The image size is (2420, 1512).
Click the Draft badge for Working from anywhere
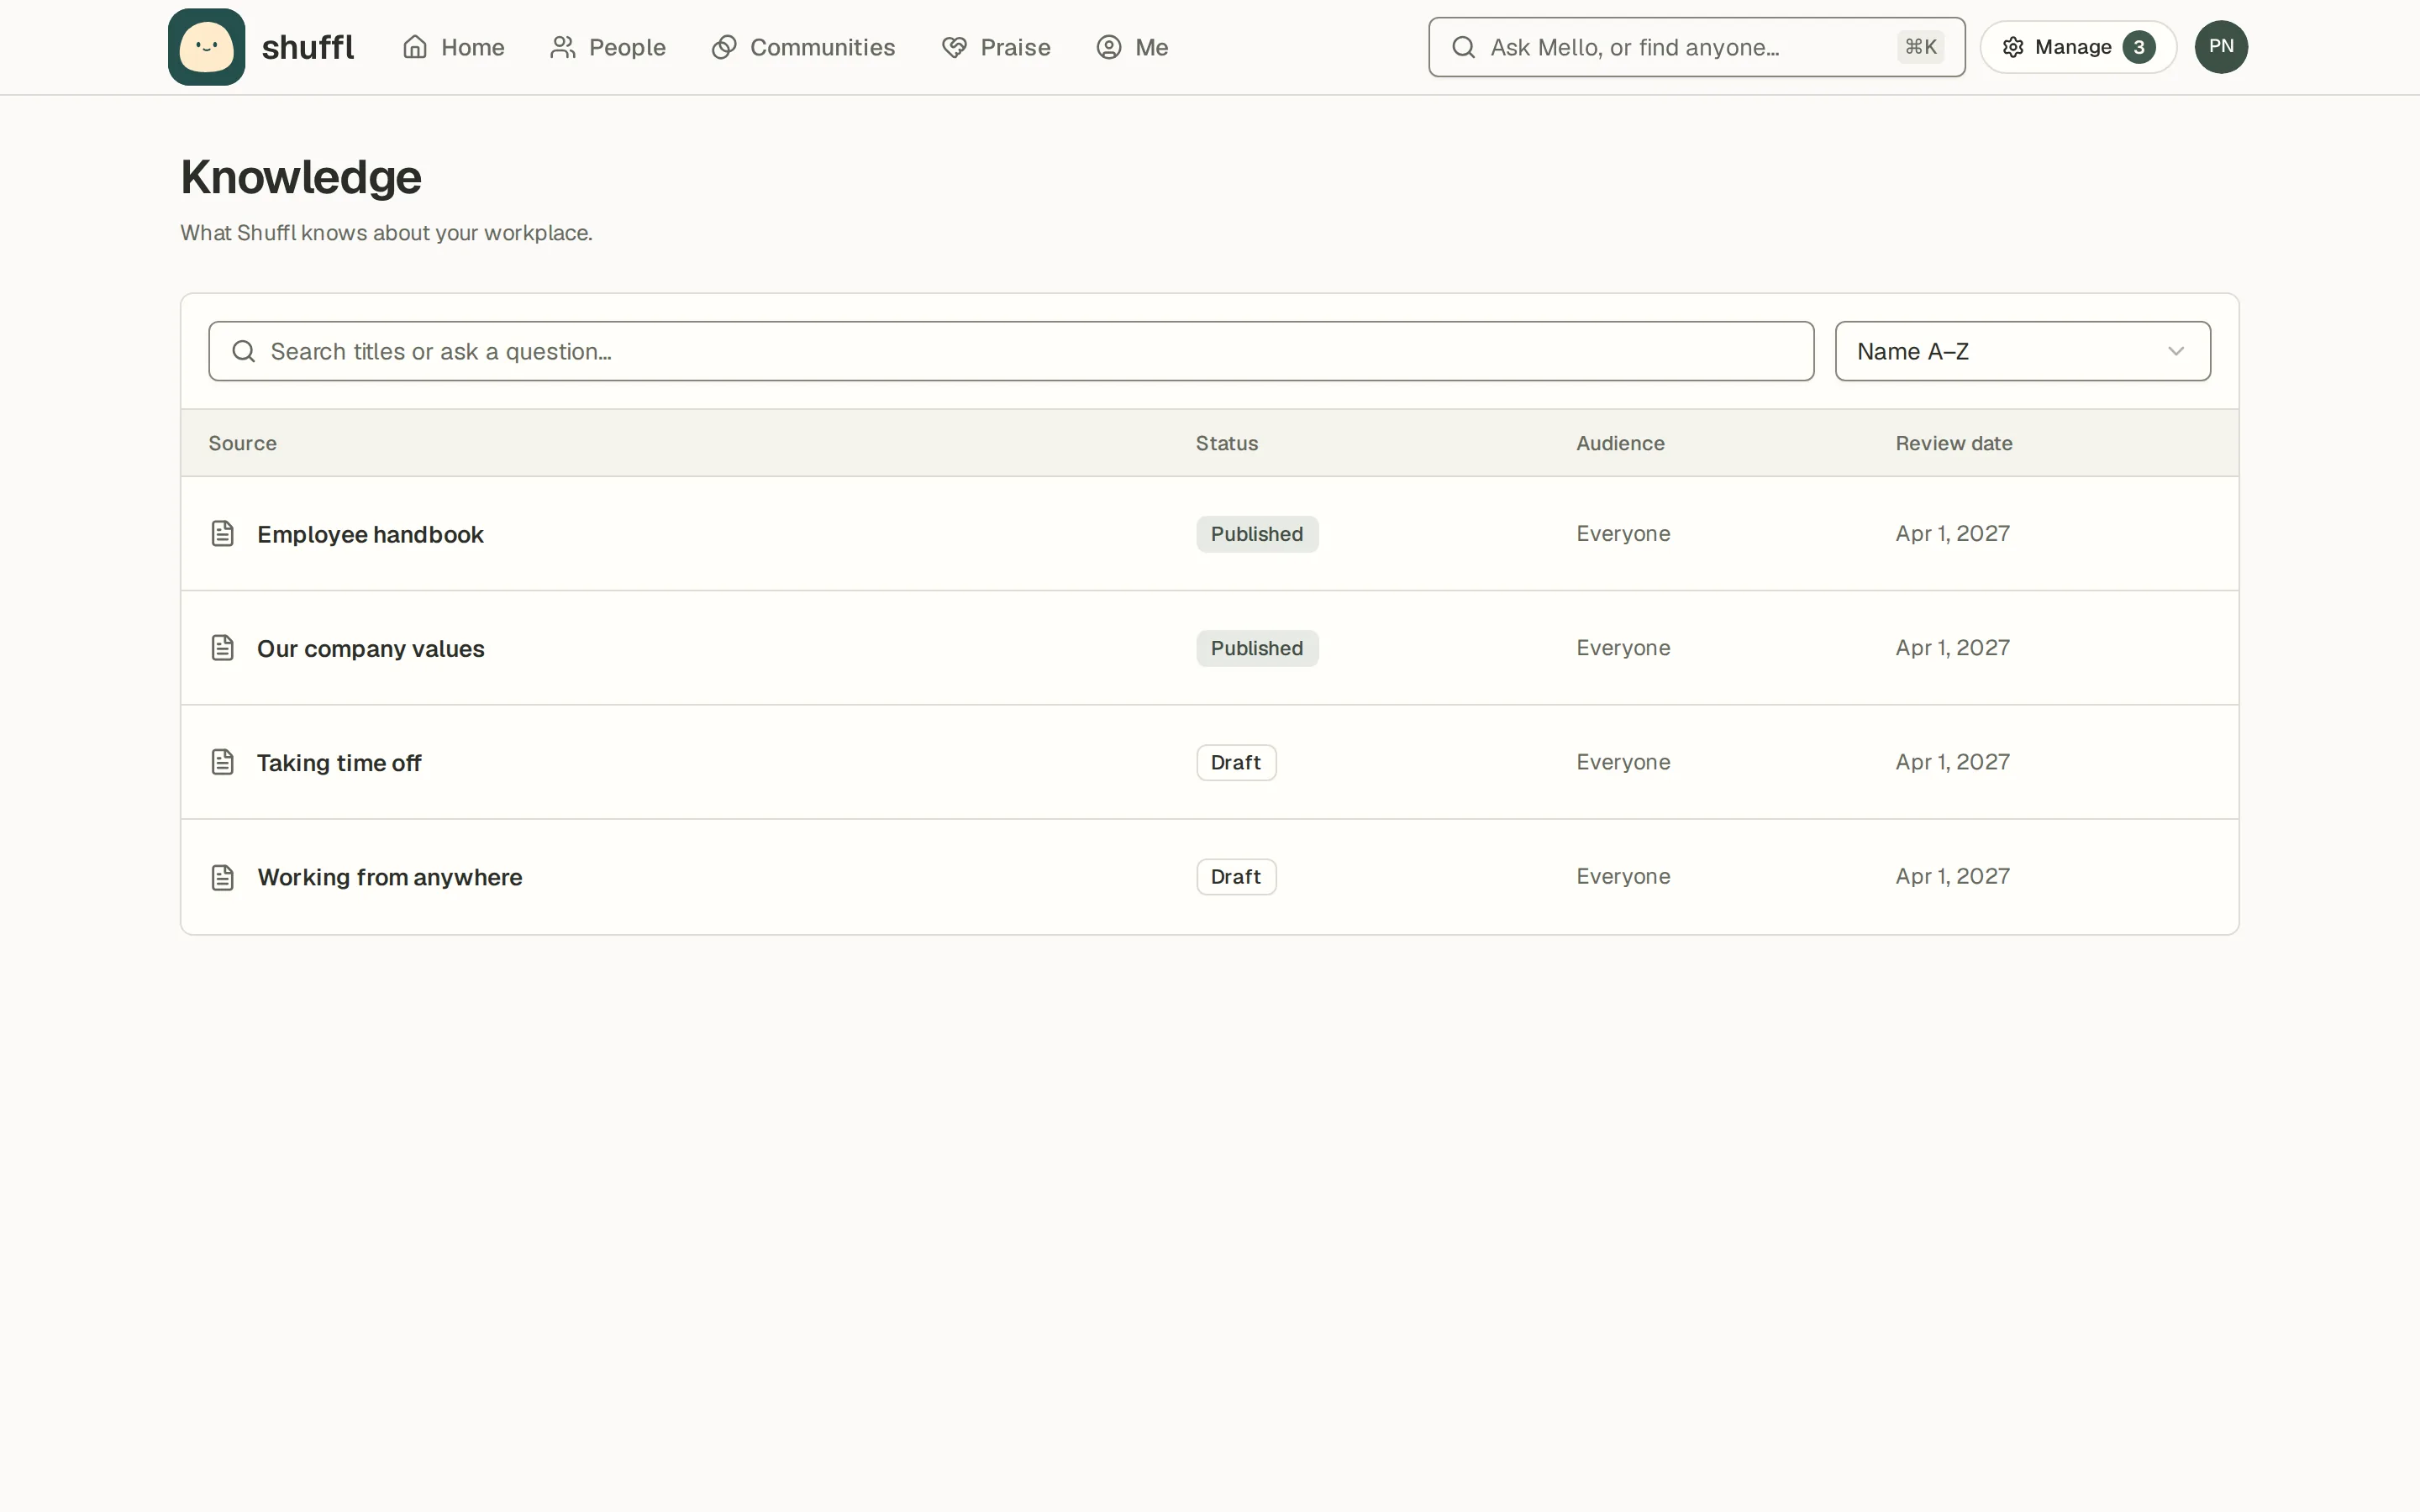coord(1236,877)
